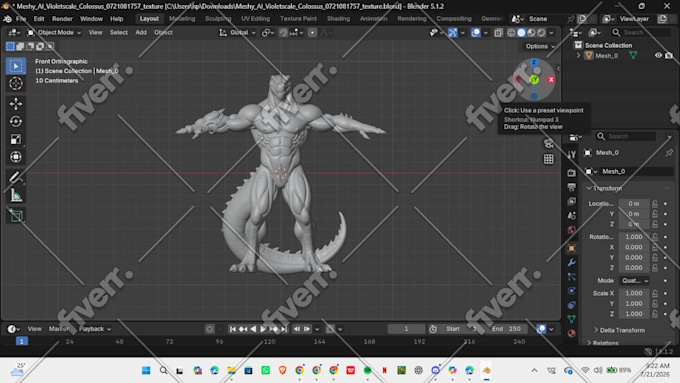Choose the Measure tool

[16, 195]
